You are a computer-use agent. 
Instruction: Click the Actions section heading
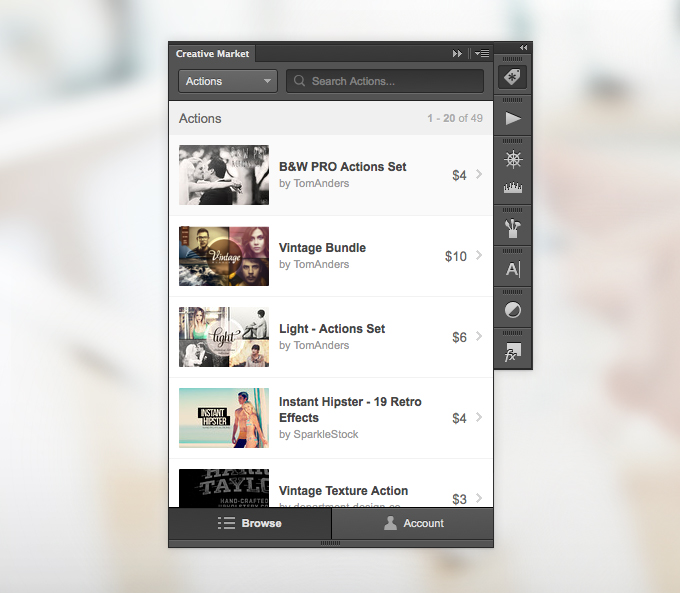(200, 118)
